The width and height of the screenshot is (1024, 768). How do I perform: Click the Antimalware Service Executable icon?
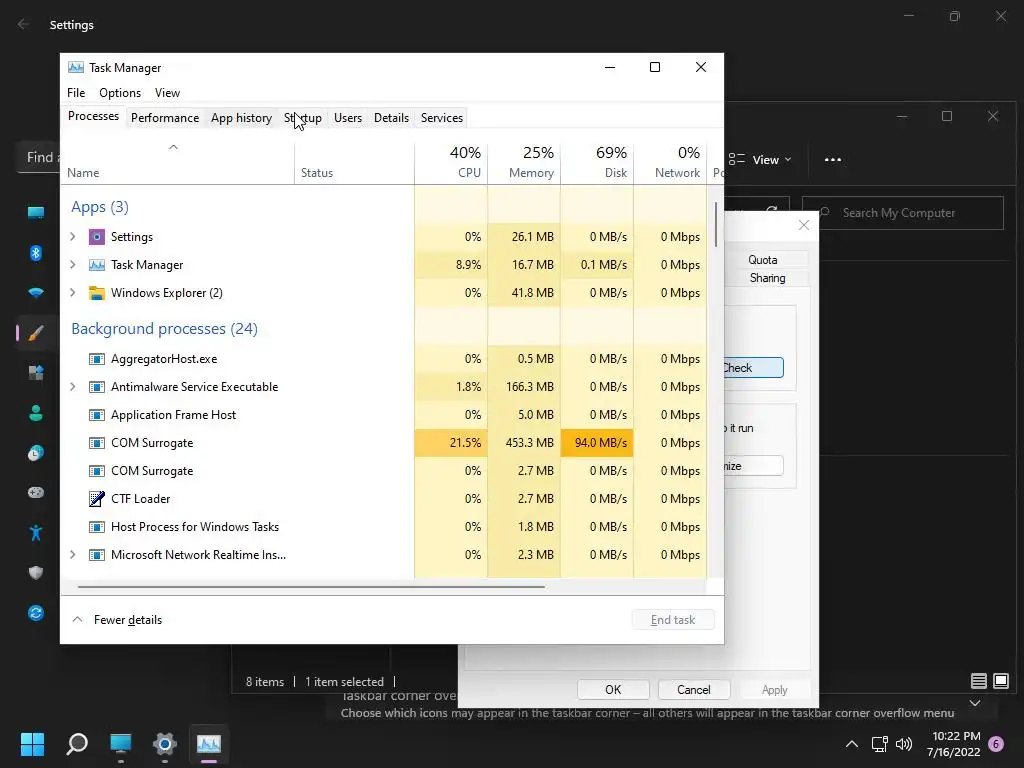tap(97, 387)
